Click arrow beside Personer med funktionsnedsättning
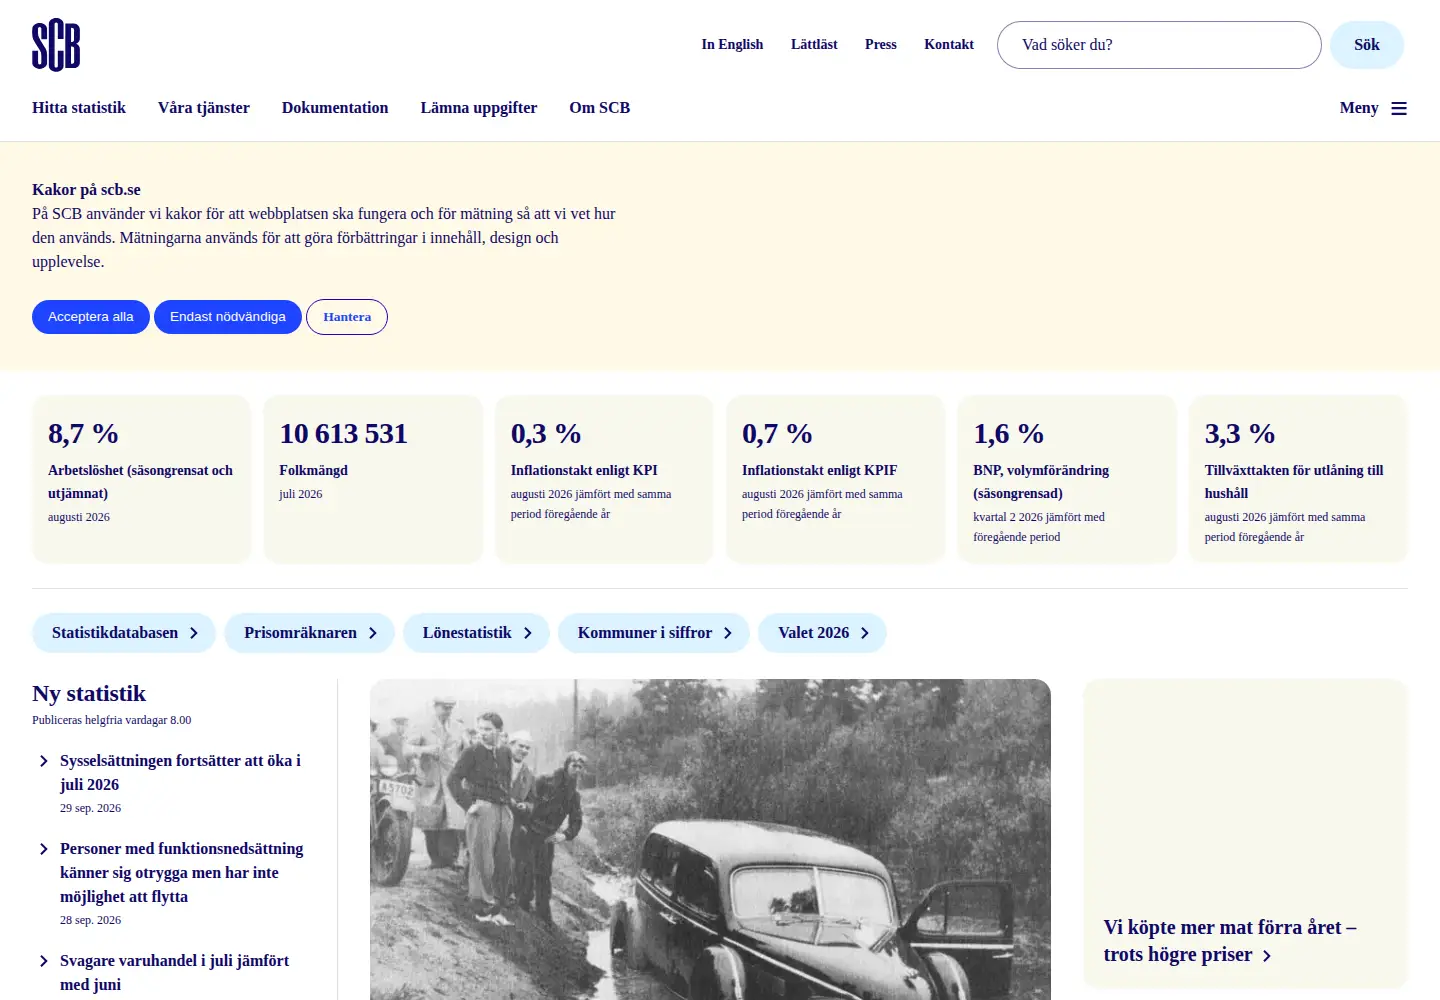Screen dimensions: 1440x1000 43,849
